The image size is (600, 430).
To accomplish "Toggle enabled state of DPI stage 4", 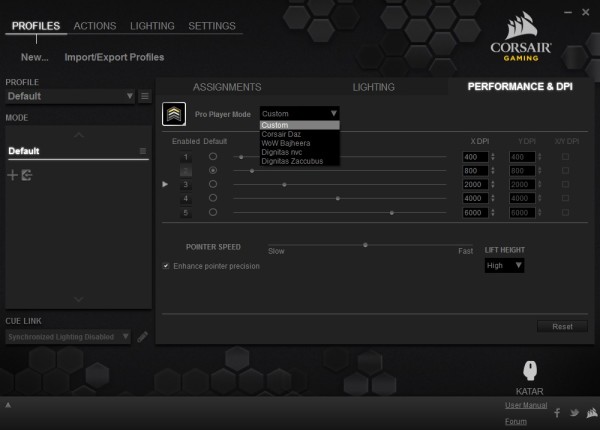I will point(186,199).
